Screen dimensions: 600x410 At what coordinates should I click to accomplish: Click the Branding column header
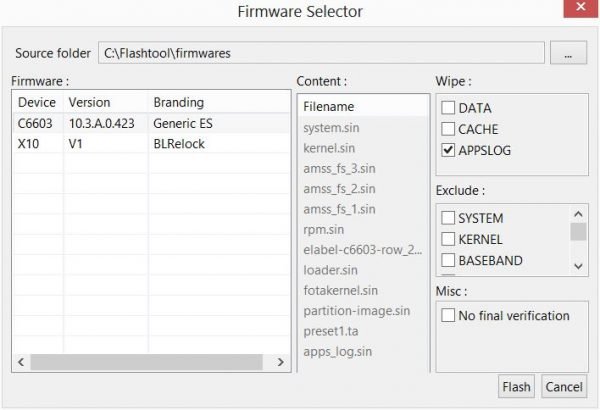coord(219,103)
